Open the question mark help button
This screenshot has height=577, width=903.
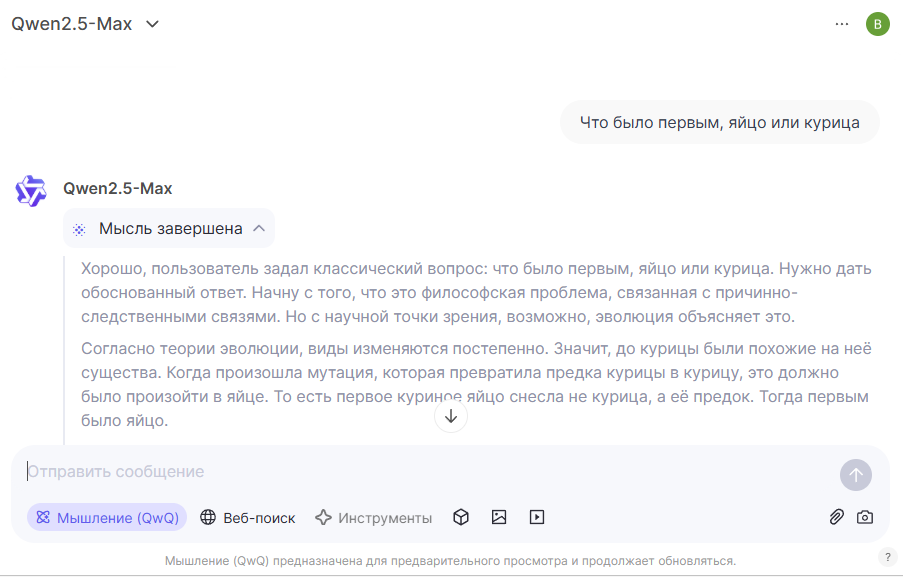point(888,557)
